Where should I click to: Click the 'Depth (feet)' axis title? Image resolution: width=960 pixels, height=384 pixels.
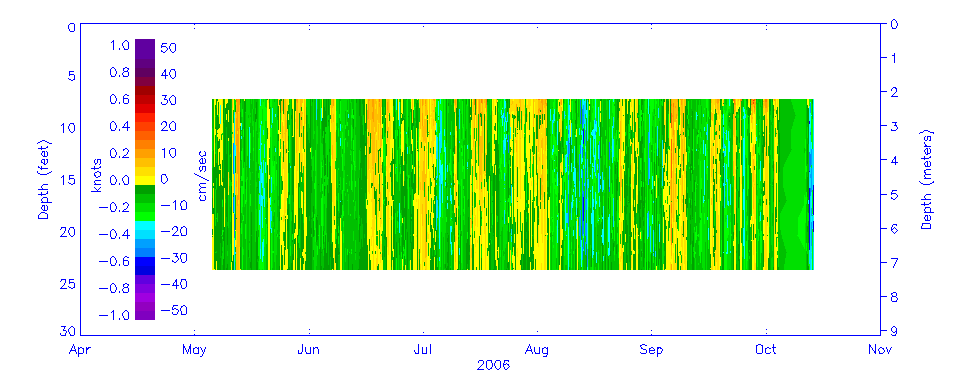tap(45, 179)
